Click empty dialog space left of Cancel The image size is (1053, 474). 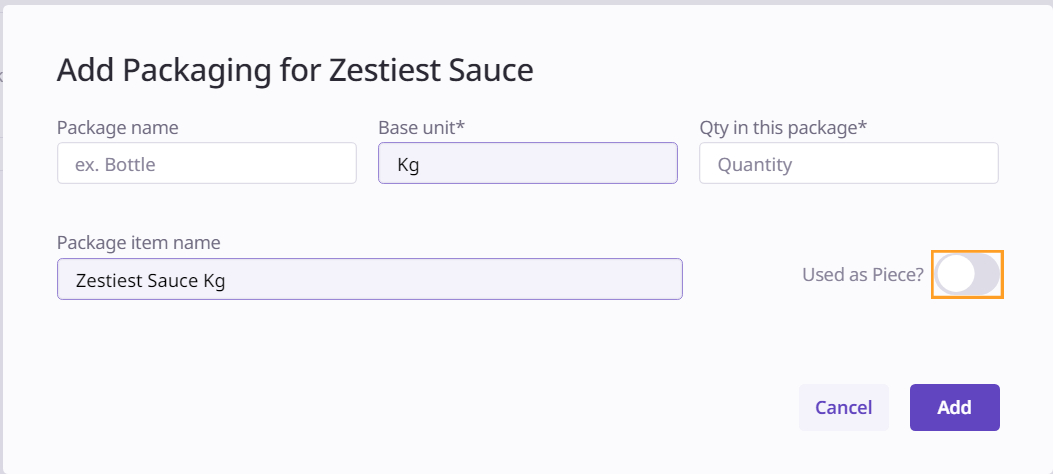500,407
